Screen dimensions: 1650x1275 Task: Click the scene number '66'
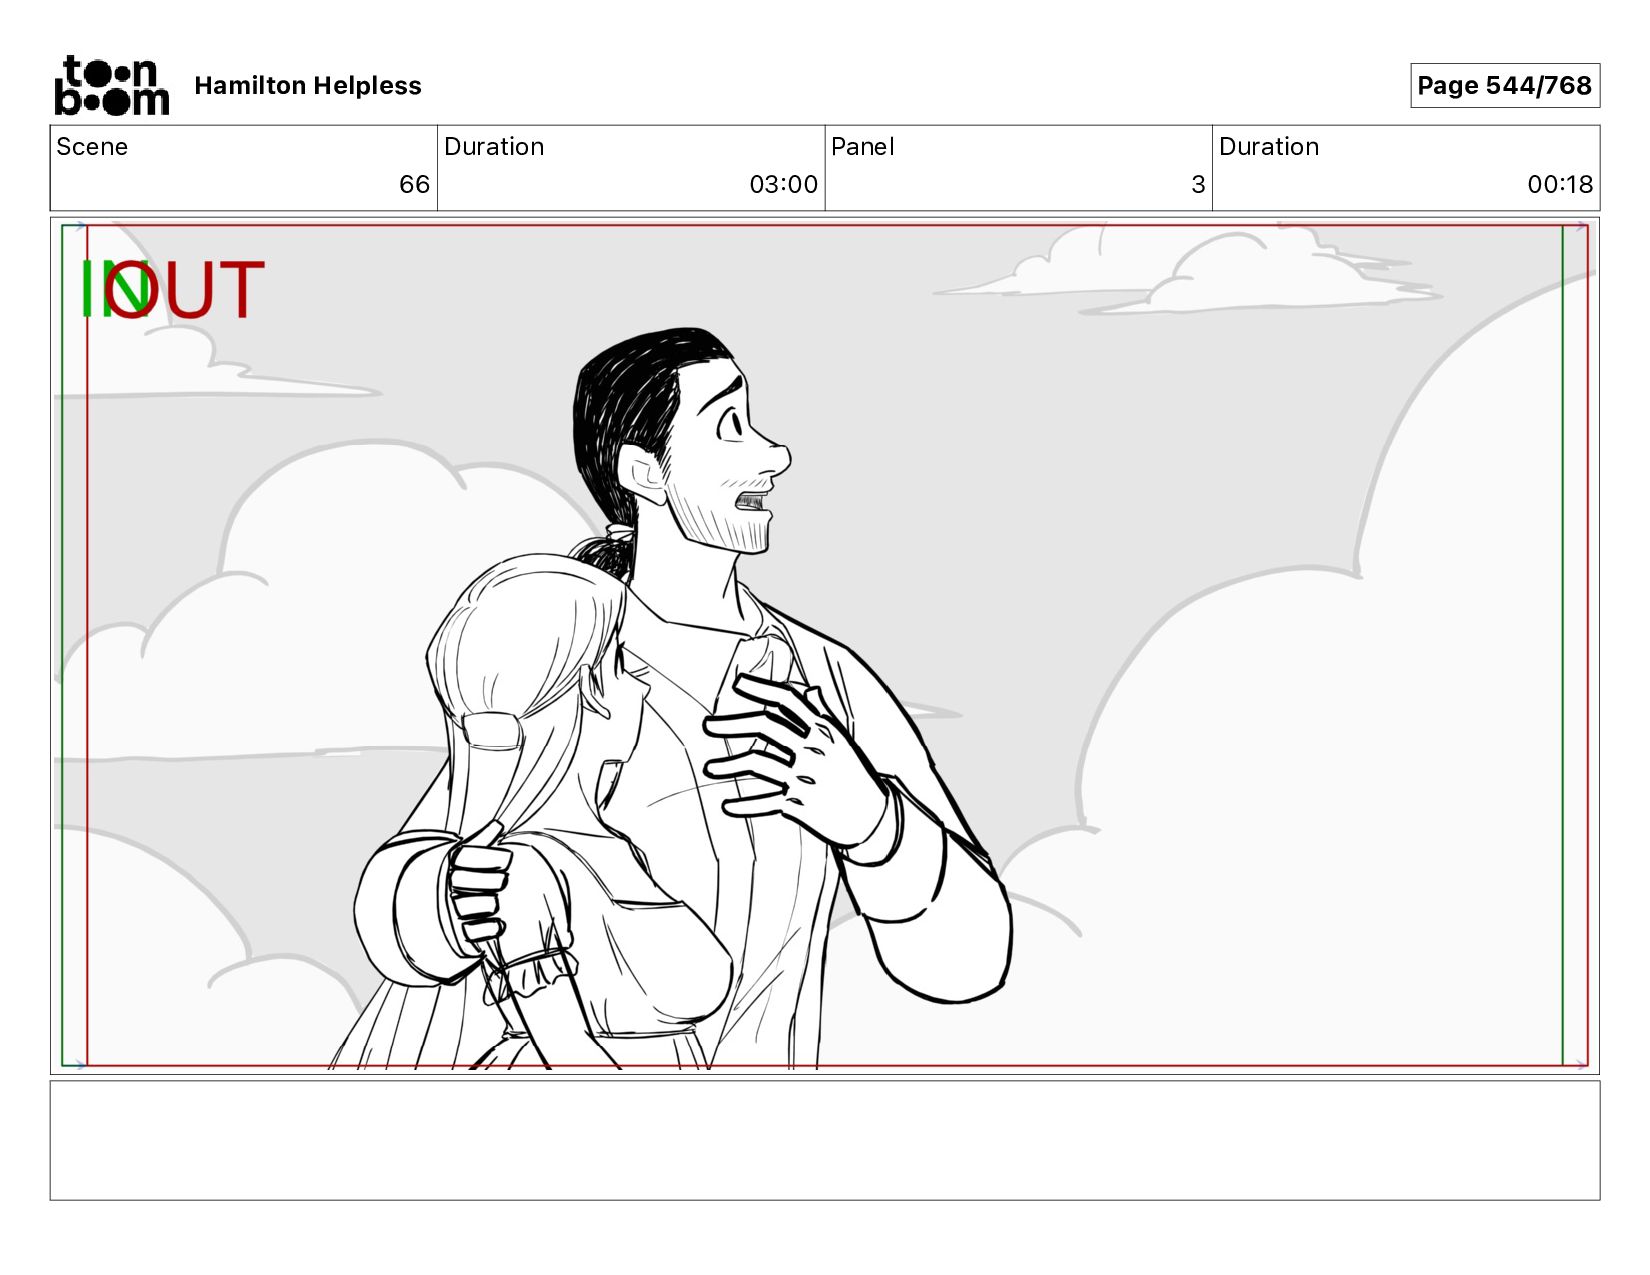point(414,184)
